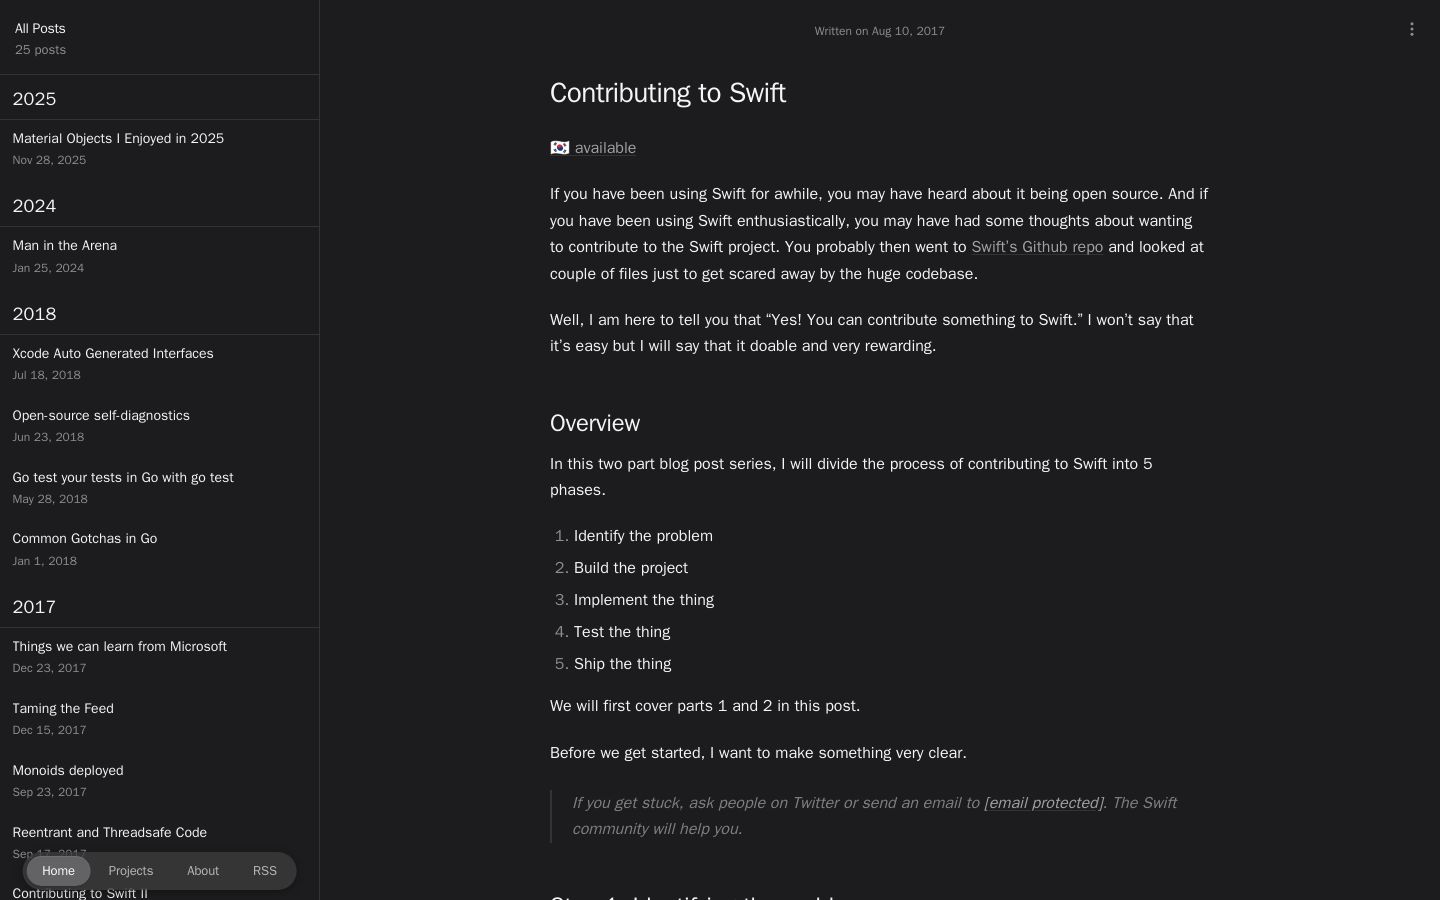1440x900 pixels.
Task: Select 'Common Gotchas in Go' post
Action: tap(159, 549)
